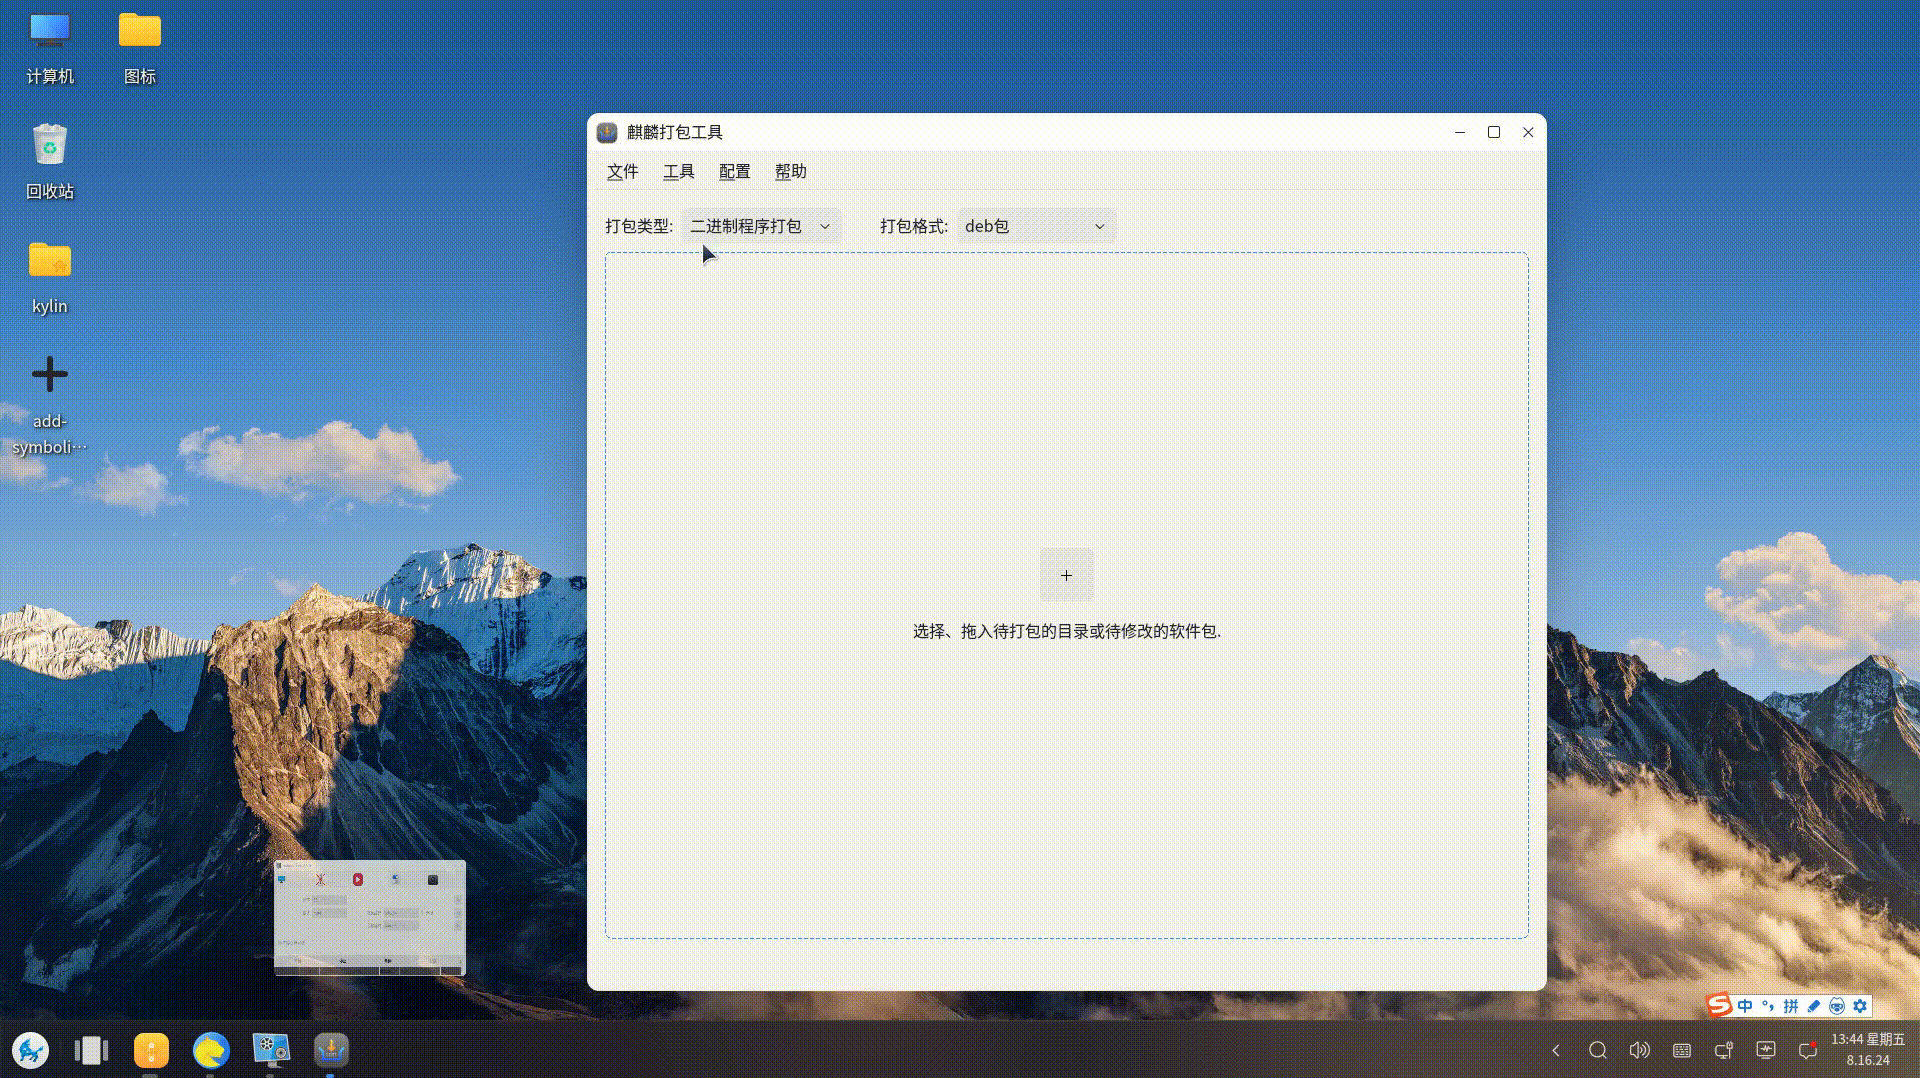This screenshot has height=1078, width=1920.
Task: Toggle Sogou punctuation mode button
Action: tap(1768, 1006)
